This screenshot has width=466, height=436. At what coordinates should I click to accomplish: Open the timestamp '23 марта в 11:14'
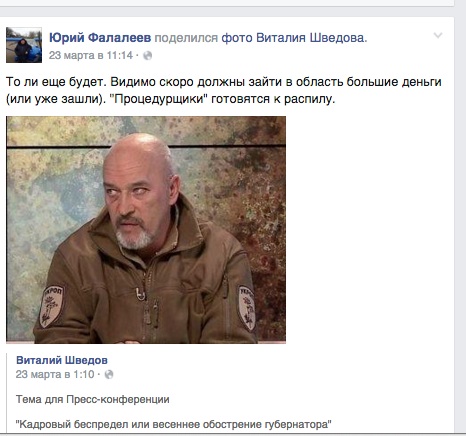coord(91,55)
